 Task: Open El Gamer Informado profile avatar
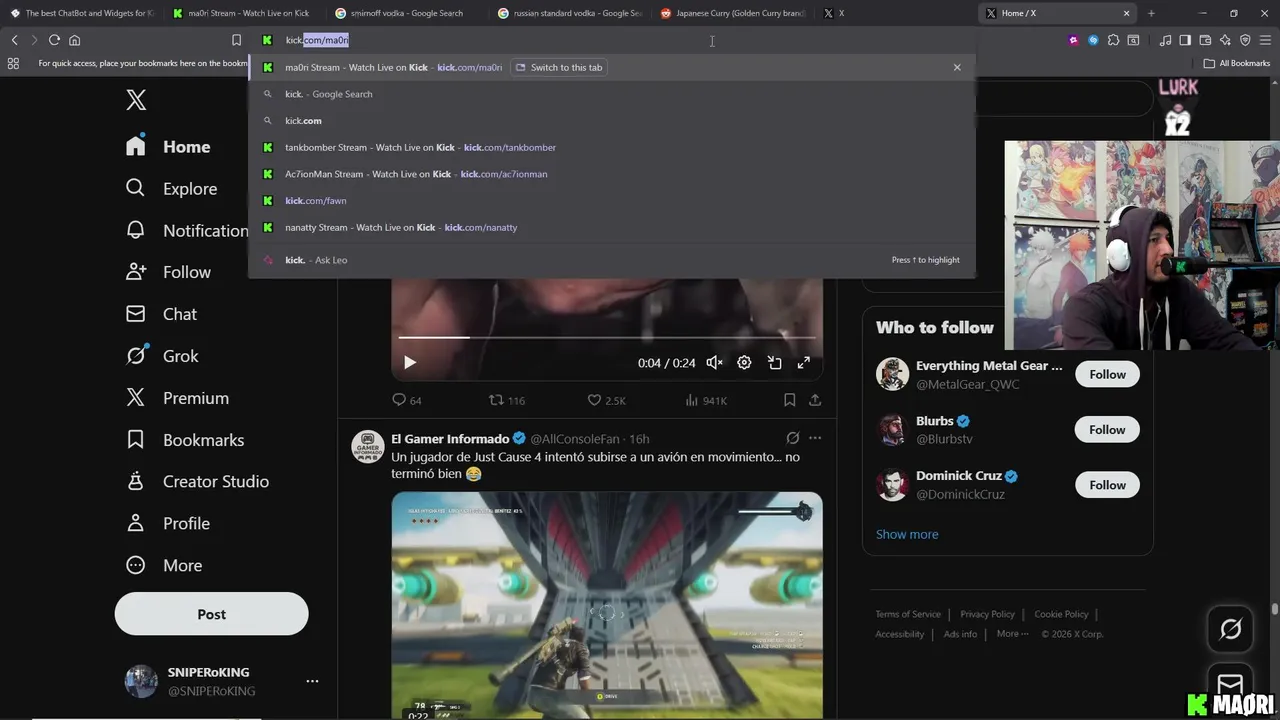pos(368,446)
